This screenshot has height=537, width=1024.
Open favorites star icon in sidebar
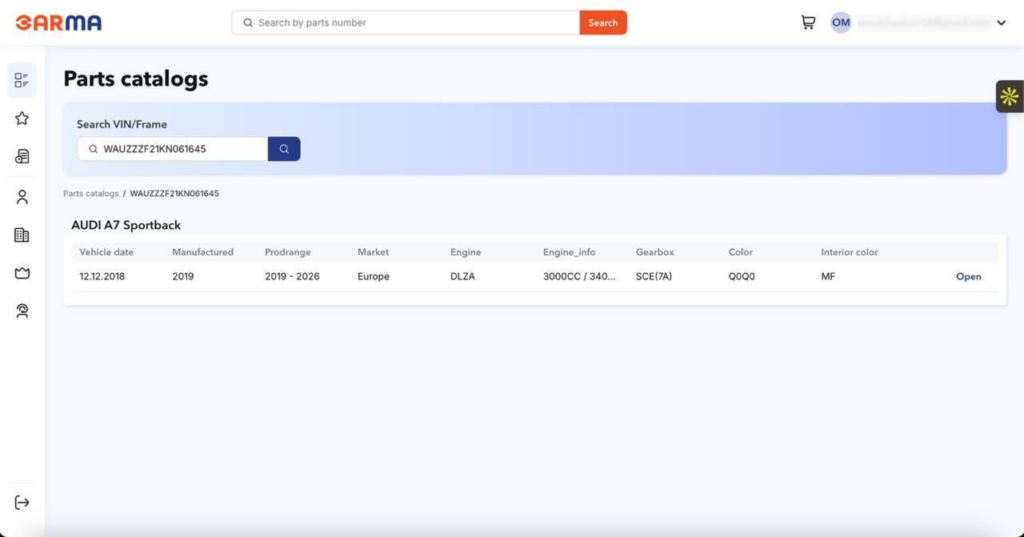22,118
